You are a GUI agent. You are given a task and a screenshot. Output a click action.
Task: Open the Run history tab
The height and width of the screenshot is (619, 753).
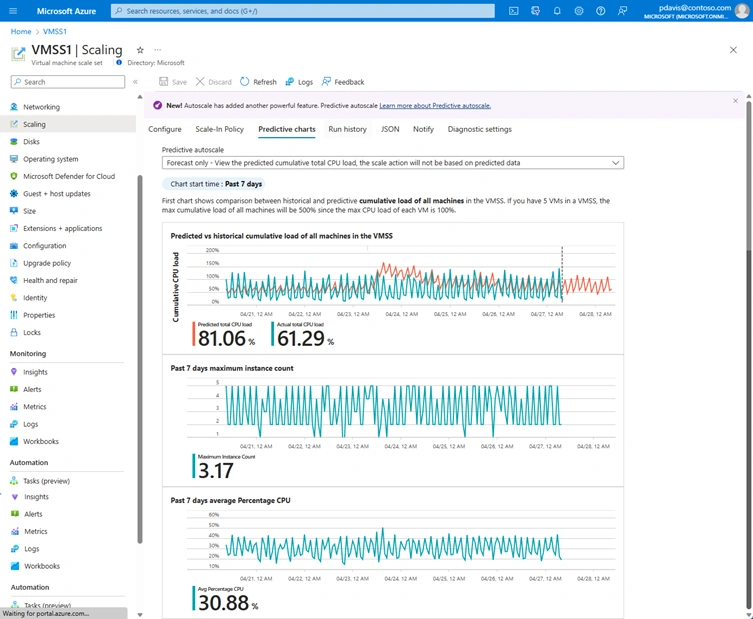[347, 129]
